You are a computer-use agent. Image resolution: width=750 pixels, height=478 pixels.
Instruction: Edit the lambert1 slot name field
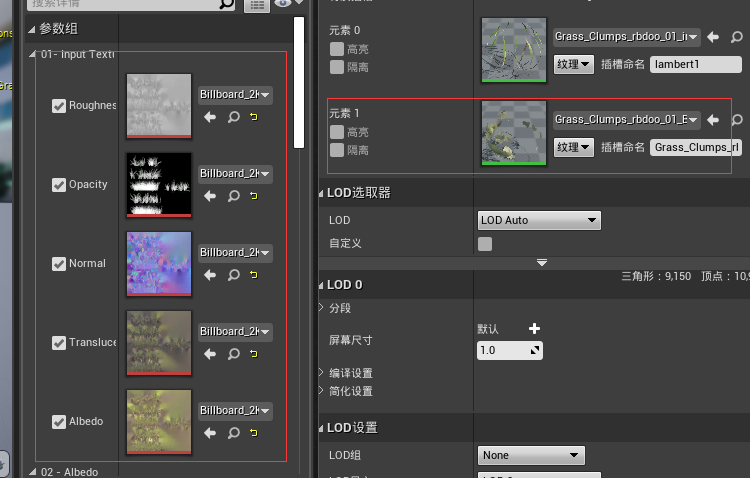[695, 64]
